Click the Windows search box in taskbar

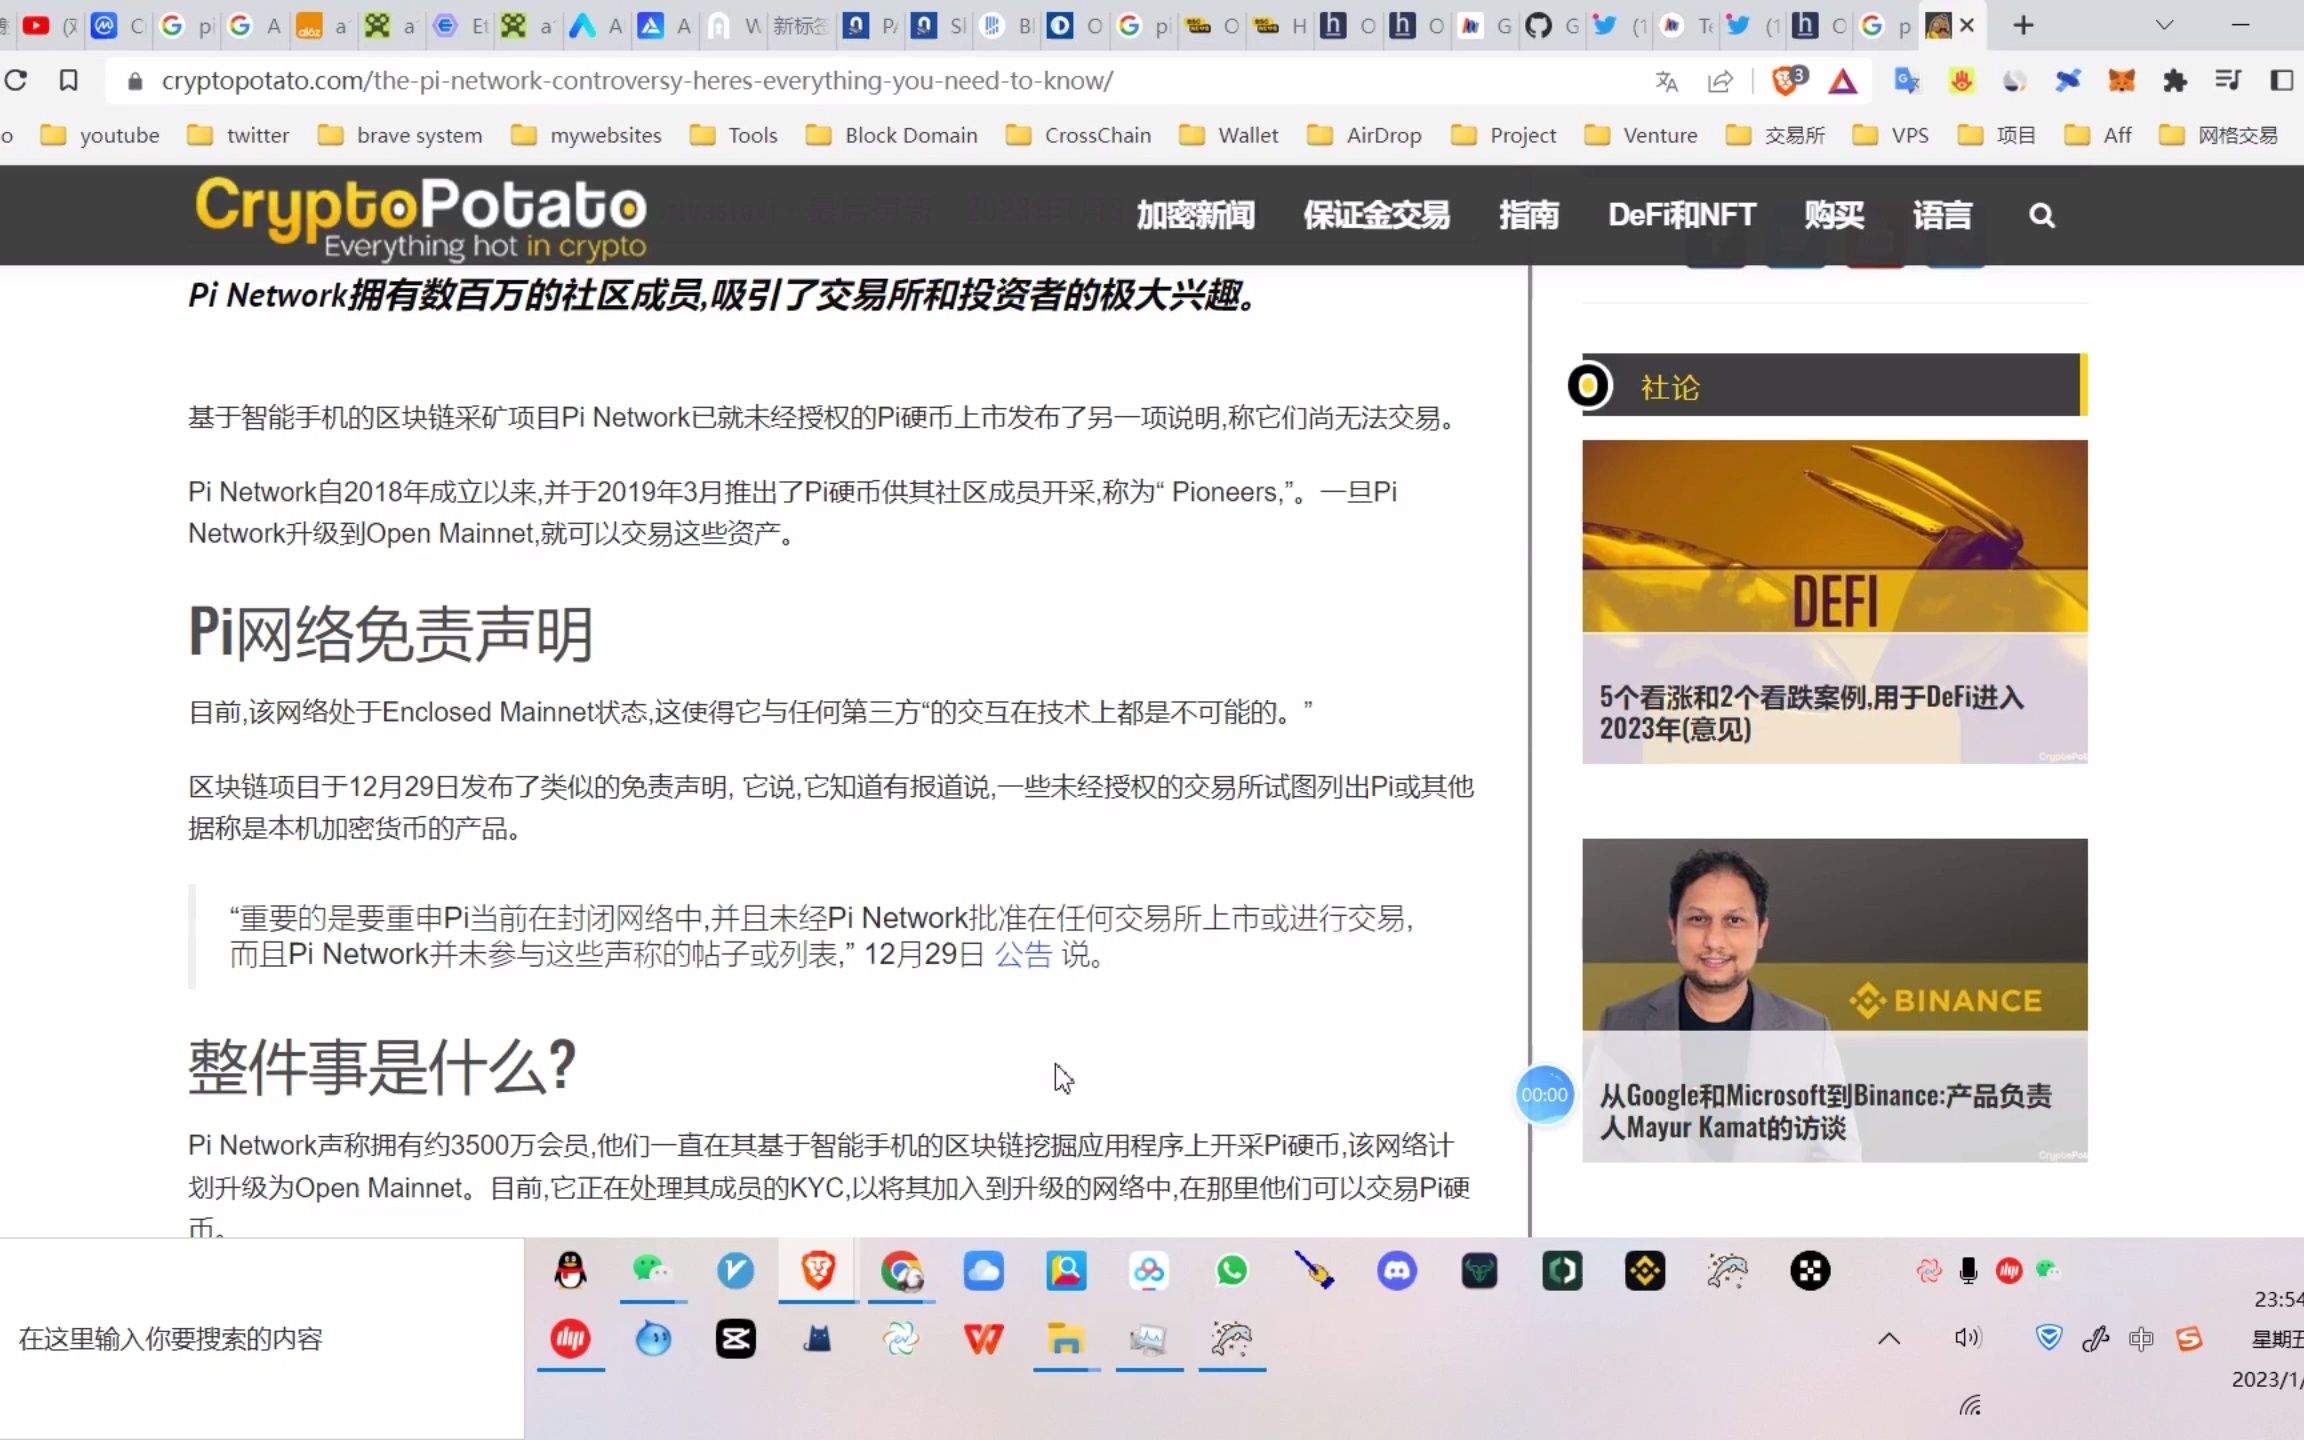pyautogui.click(x=262, y=1338)
